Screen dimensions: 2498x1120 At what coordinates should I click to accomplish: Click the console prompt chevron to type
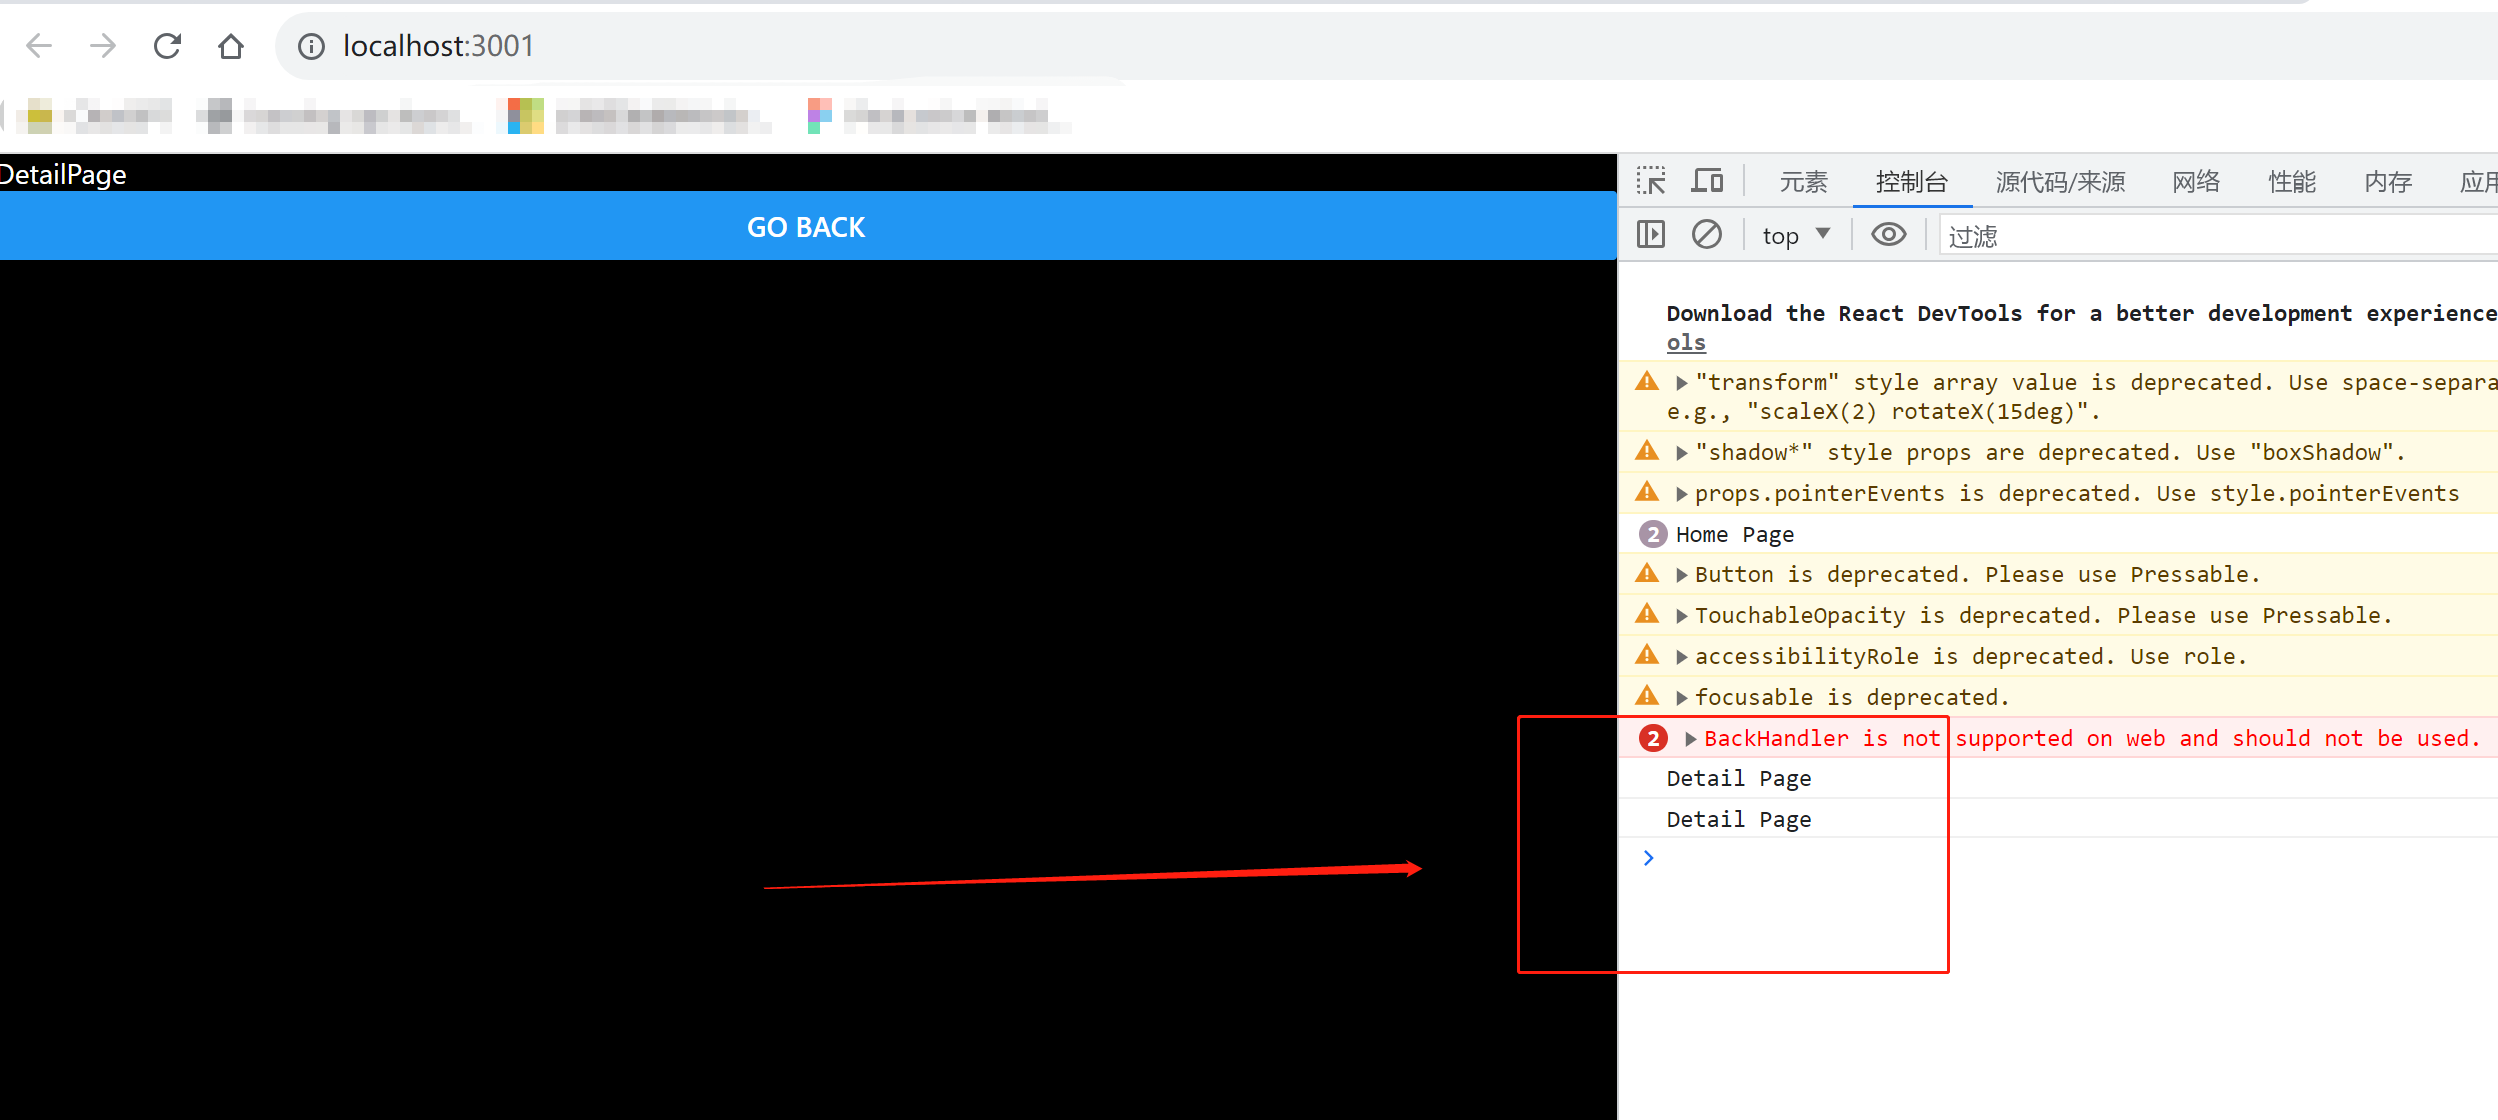(x=1648, y=857)
